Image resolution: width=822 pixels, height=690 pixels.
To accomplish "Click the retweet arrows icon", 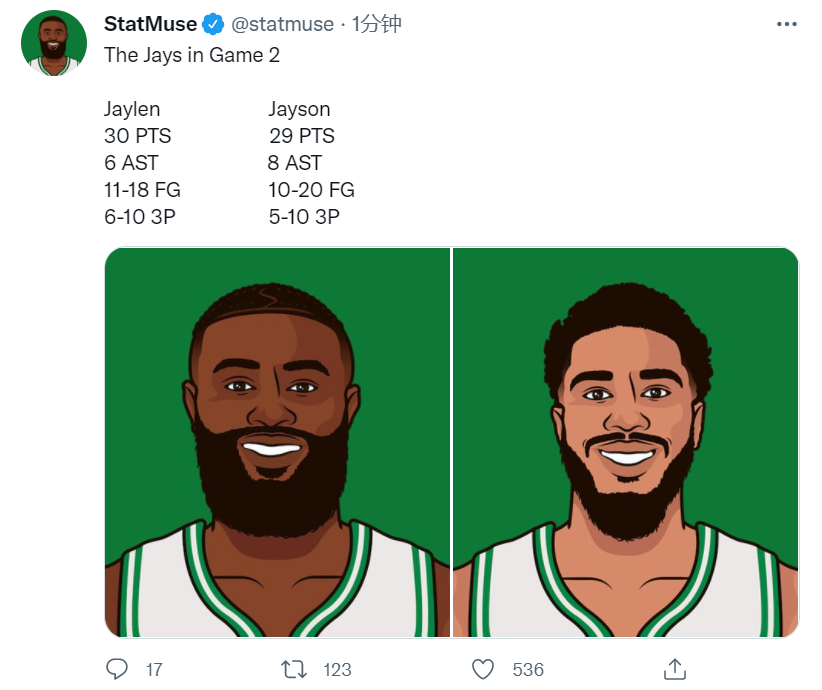I will pos(293,670).
